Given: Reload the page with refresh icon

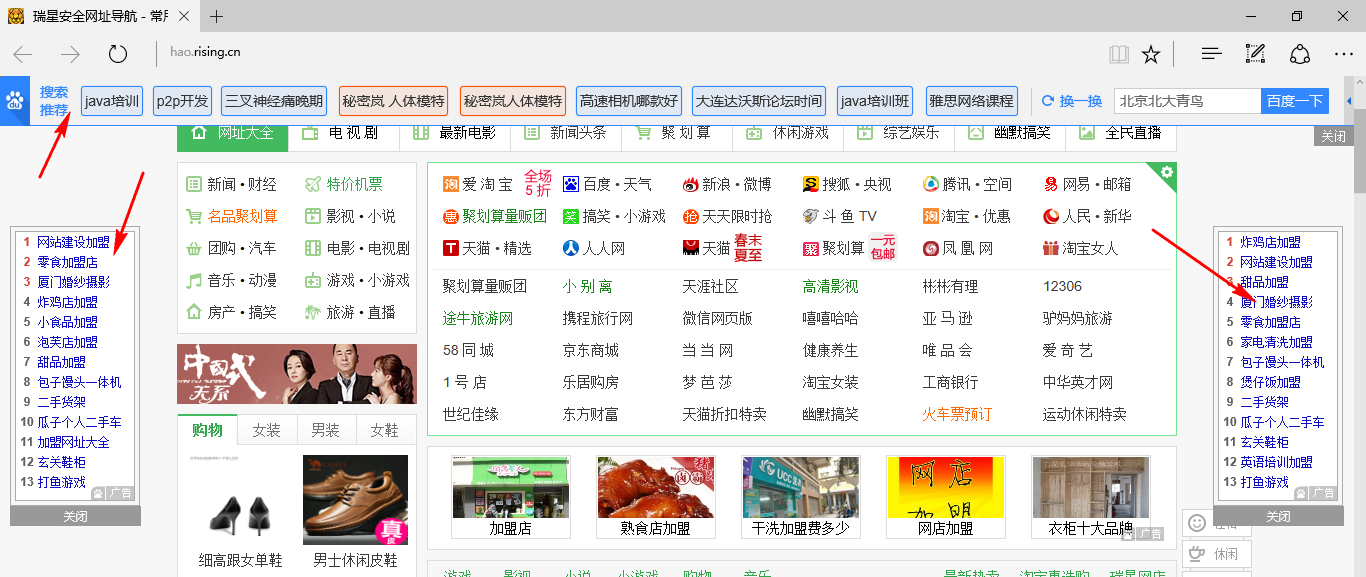Looking at the screenshot, I should [118, 54].
